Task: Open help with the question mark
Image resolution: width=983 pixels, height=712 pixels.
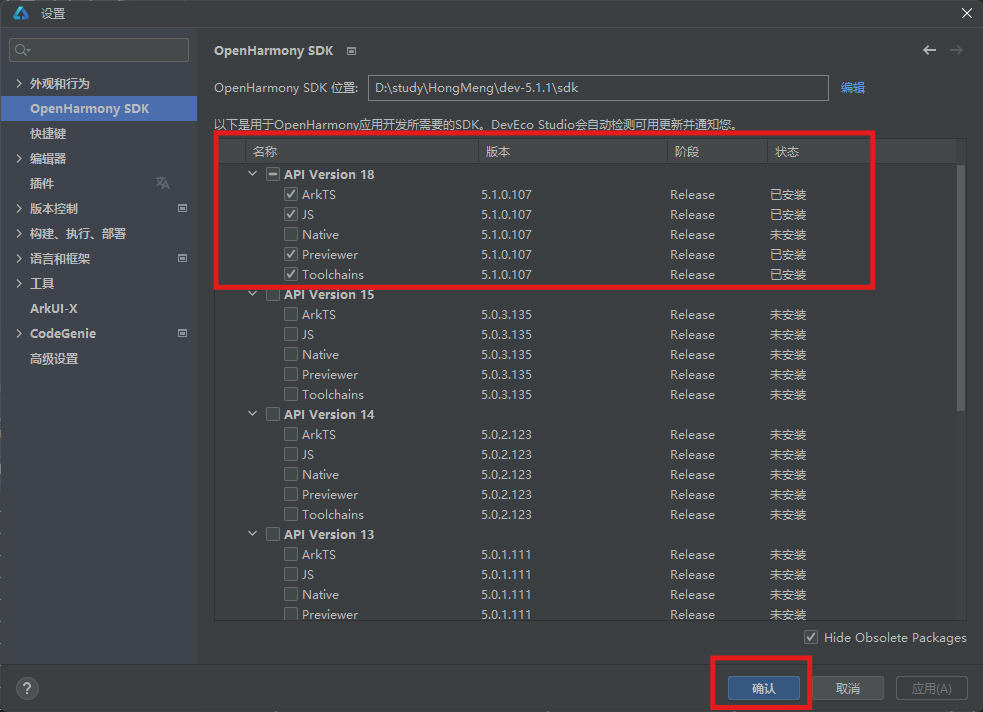Action: 27,688
